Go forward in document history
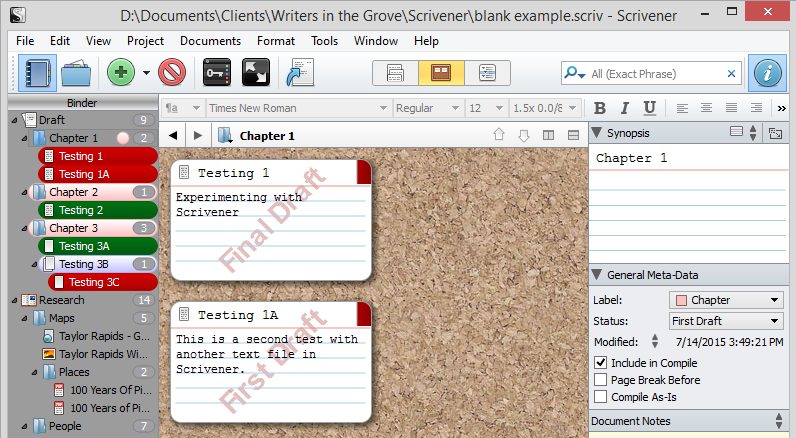The width and height of the screenshot is (796, 438). (197, 136)
